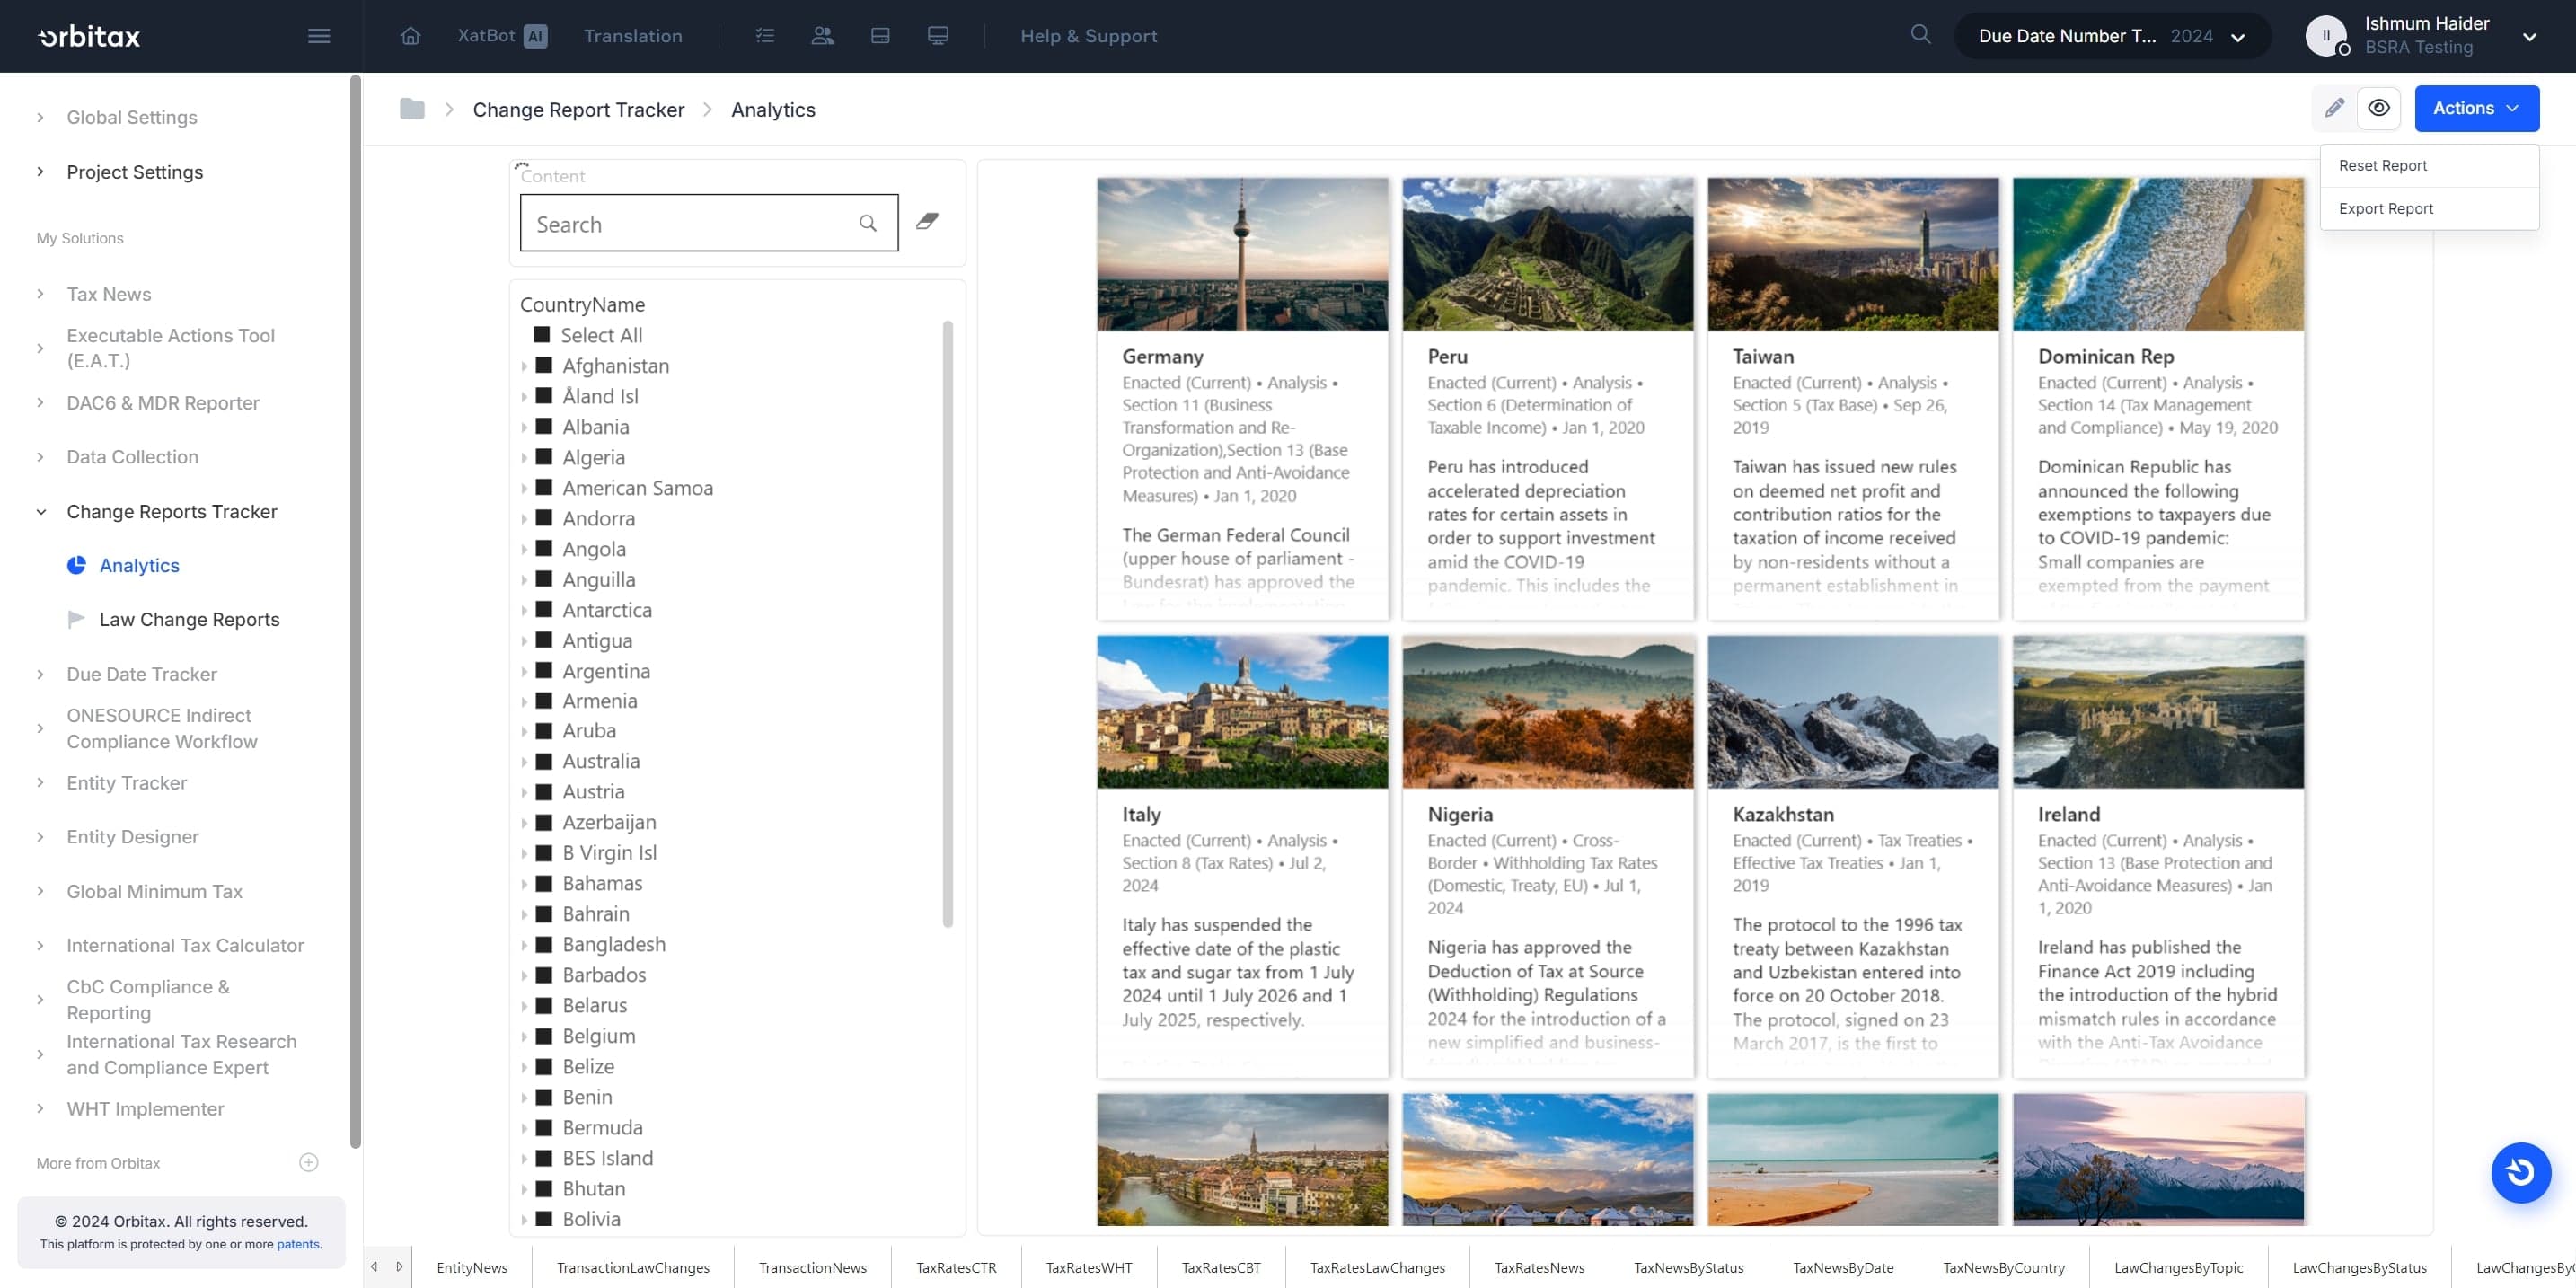This screenshot has width=2576, height=1288.
Task: Toggle the hamburger sidebar menu
Action: click(x=319, y=36)
